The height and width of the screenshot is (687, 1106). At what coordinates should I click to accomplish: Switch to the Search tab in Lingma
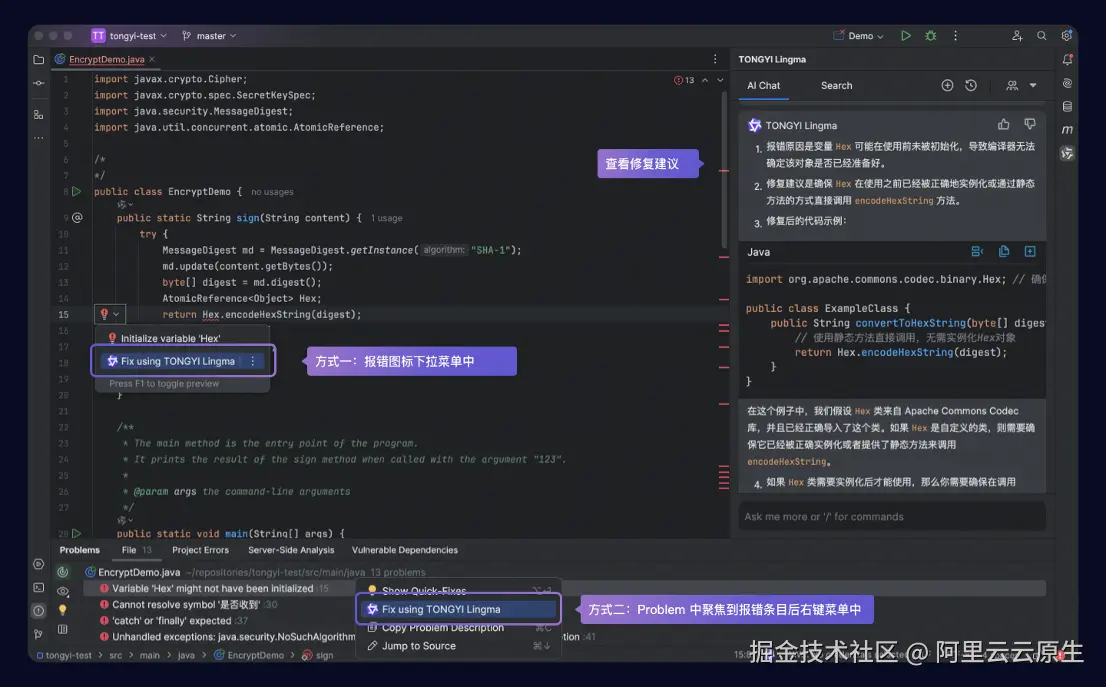pos(837,85)
